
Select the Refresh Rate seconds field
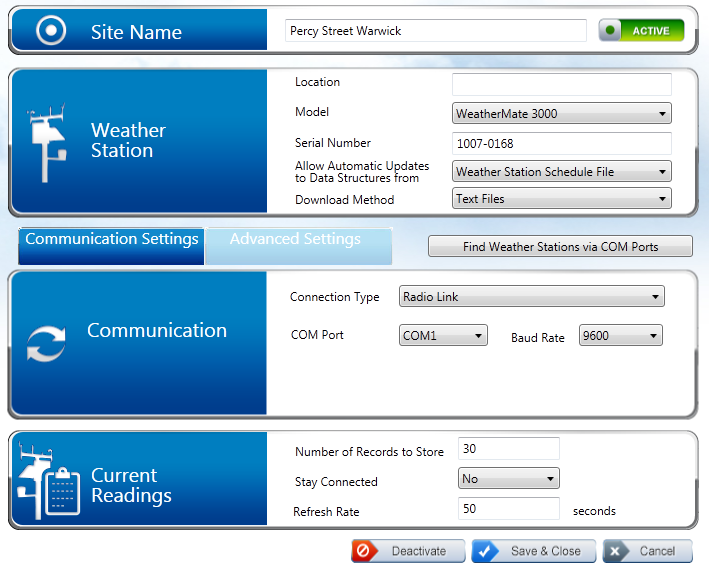(508, 510)
